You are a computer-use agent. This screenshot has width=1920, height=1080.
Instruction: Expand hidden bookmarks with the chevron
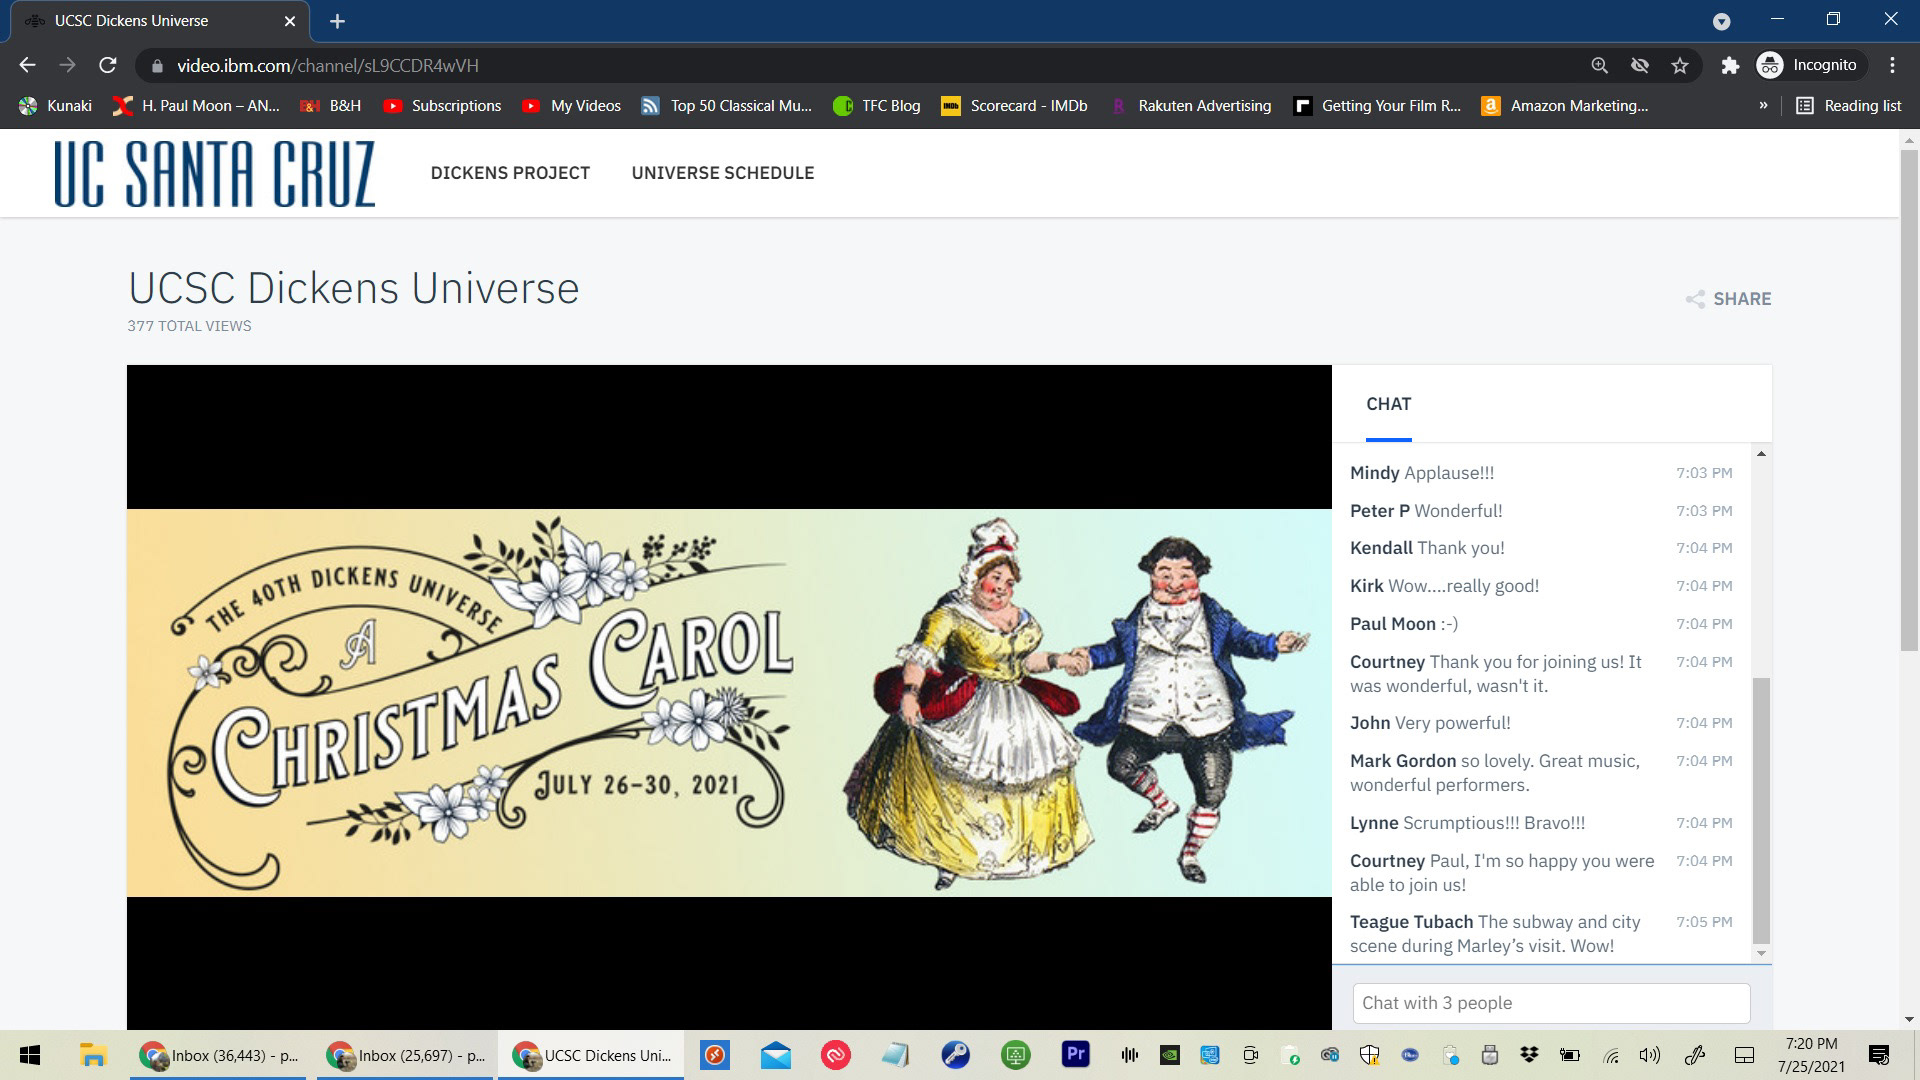click(x=1763, y=105)
